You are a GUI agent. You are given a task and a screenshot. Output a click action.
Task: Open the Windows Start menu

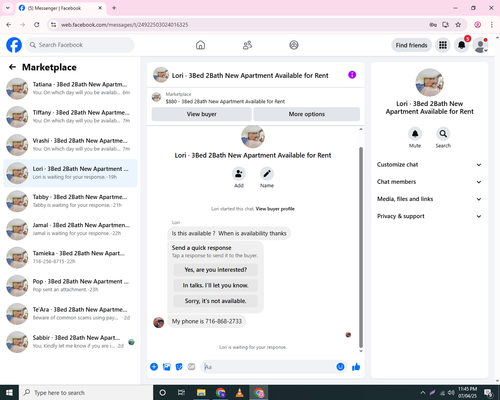click(x=9, y=393)
